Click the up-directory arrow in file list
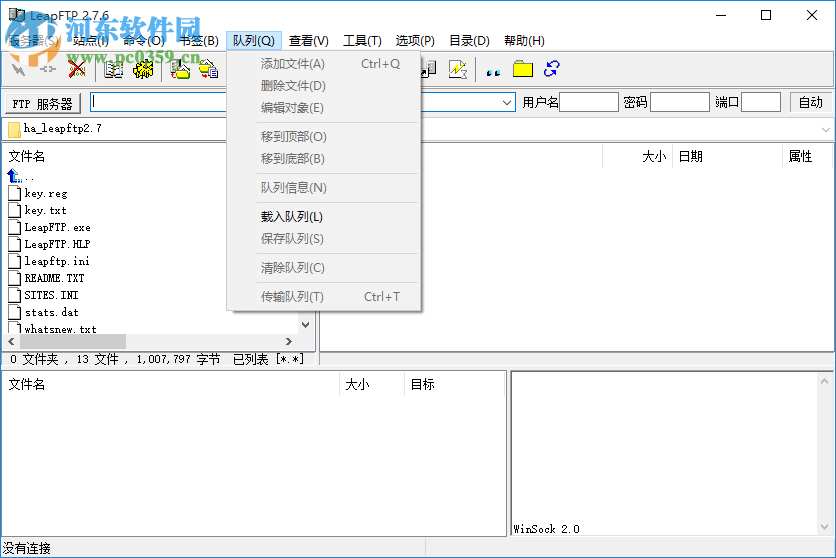 [x=14, y=175]
